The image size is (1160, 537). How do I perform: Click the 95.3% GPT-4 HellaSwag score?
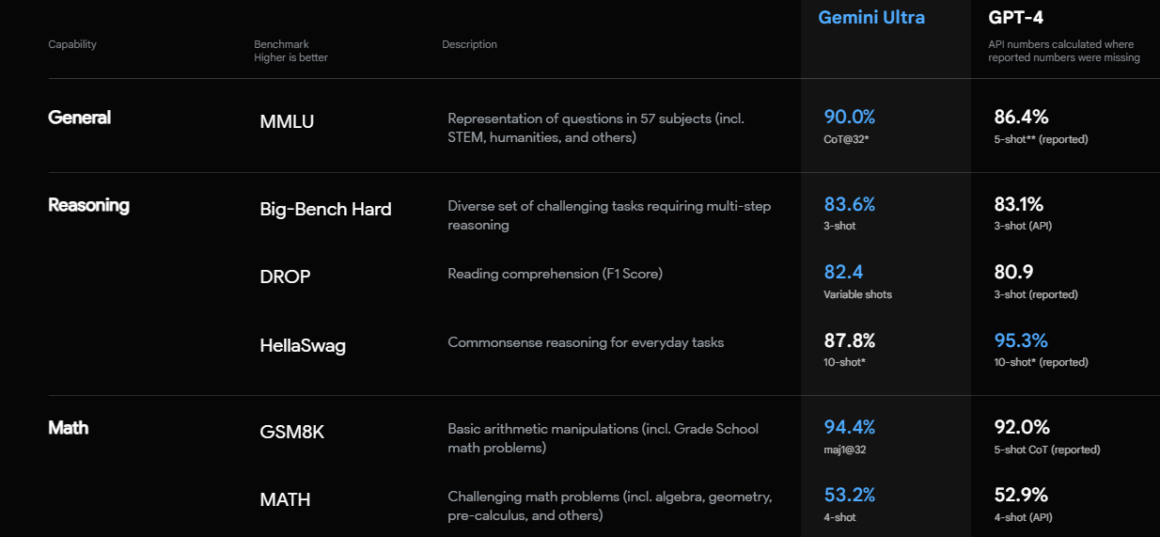click(x=1020, y=341)
